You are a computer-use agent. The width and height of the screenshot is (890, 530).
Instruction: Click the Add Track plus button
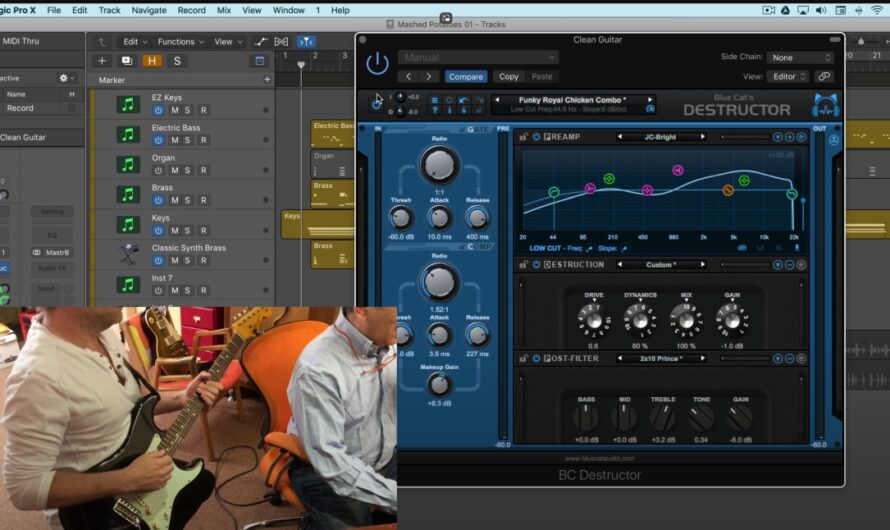point(102,61)
